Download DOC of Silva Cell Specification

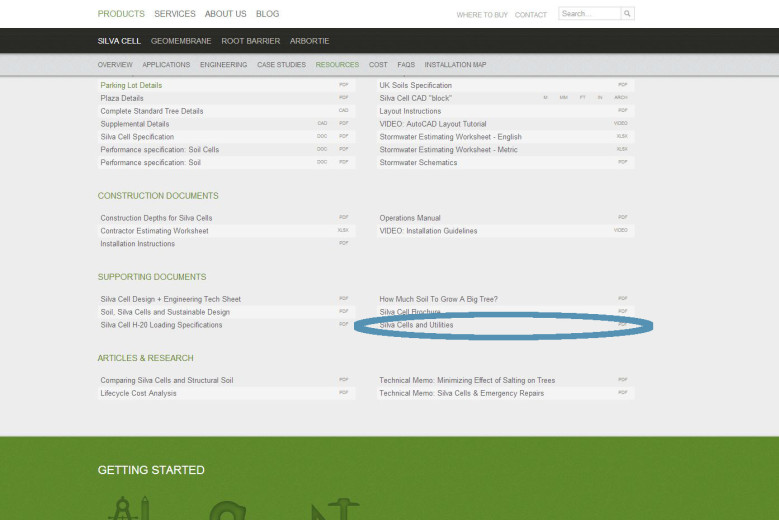[x=322, y=136]
